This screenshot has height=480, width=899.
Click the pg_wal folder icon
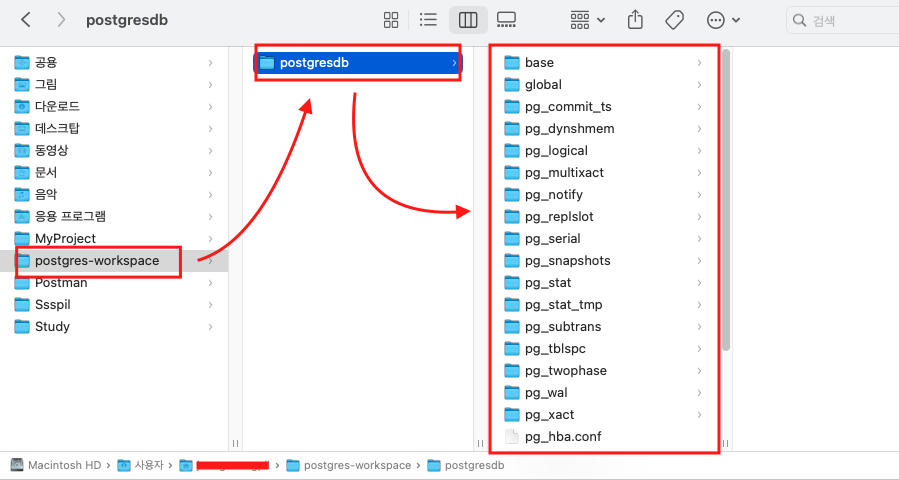pyautogui.click(x=511, y=393)
